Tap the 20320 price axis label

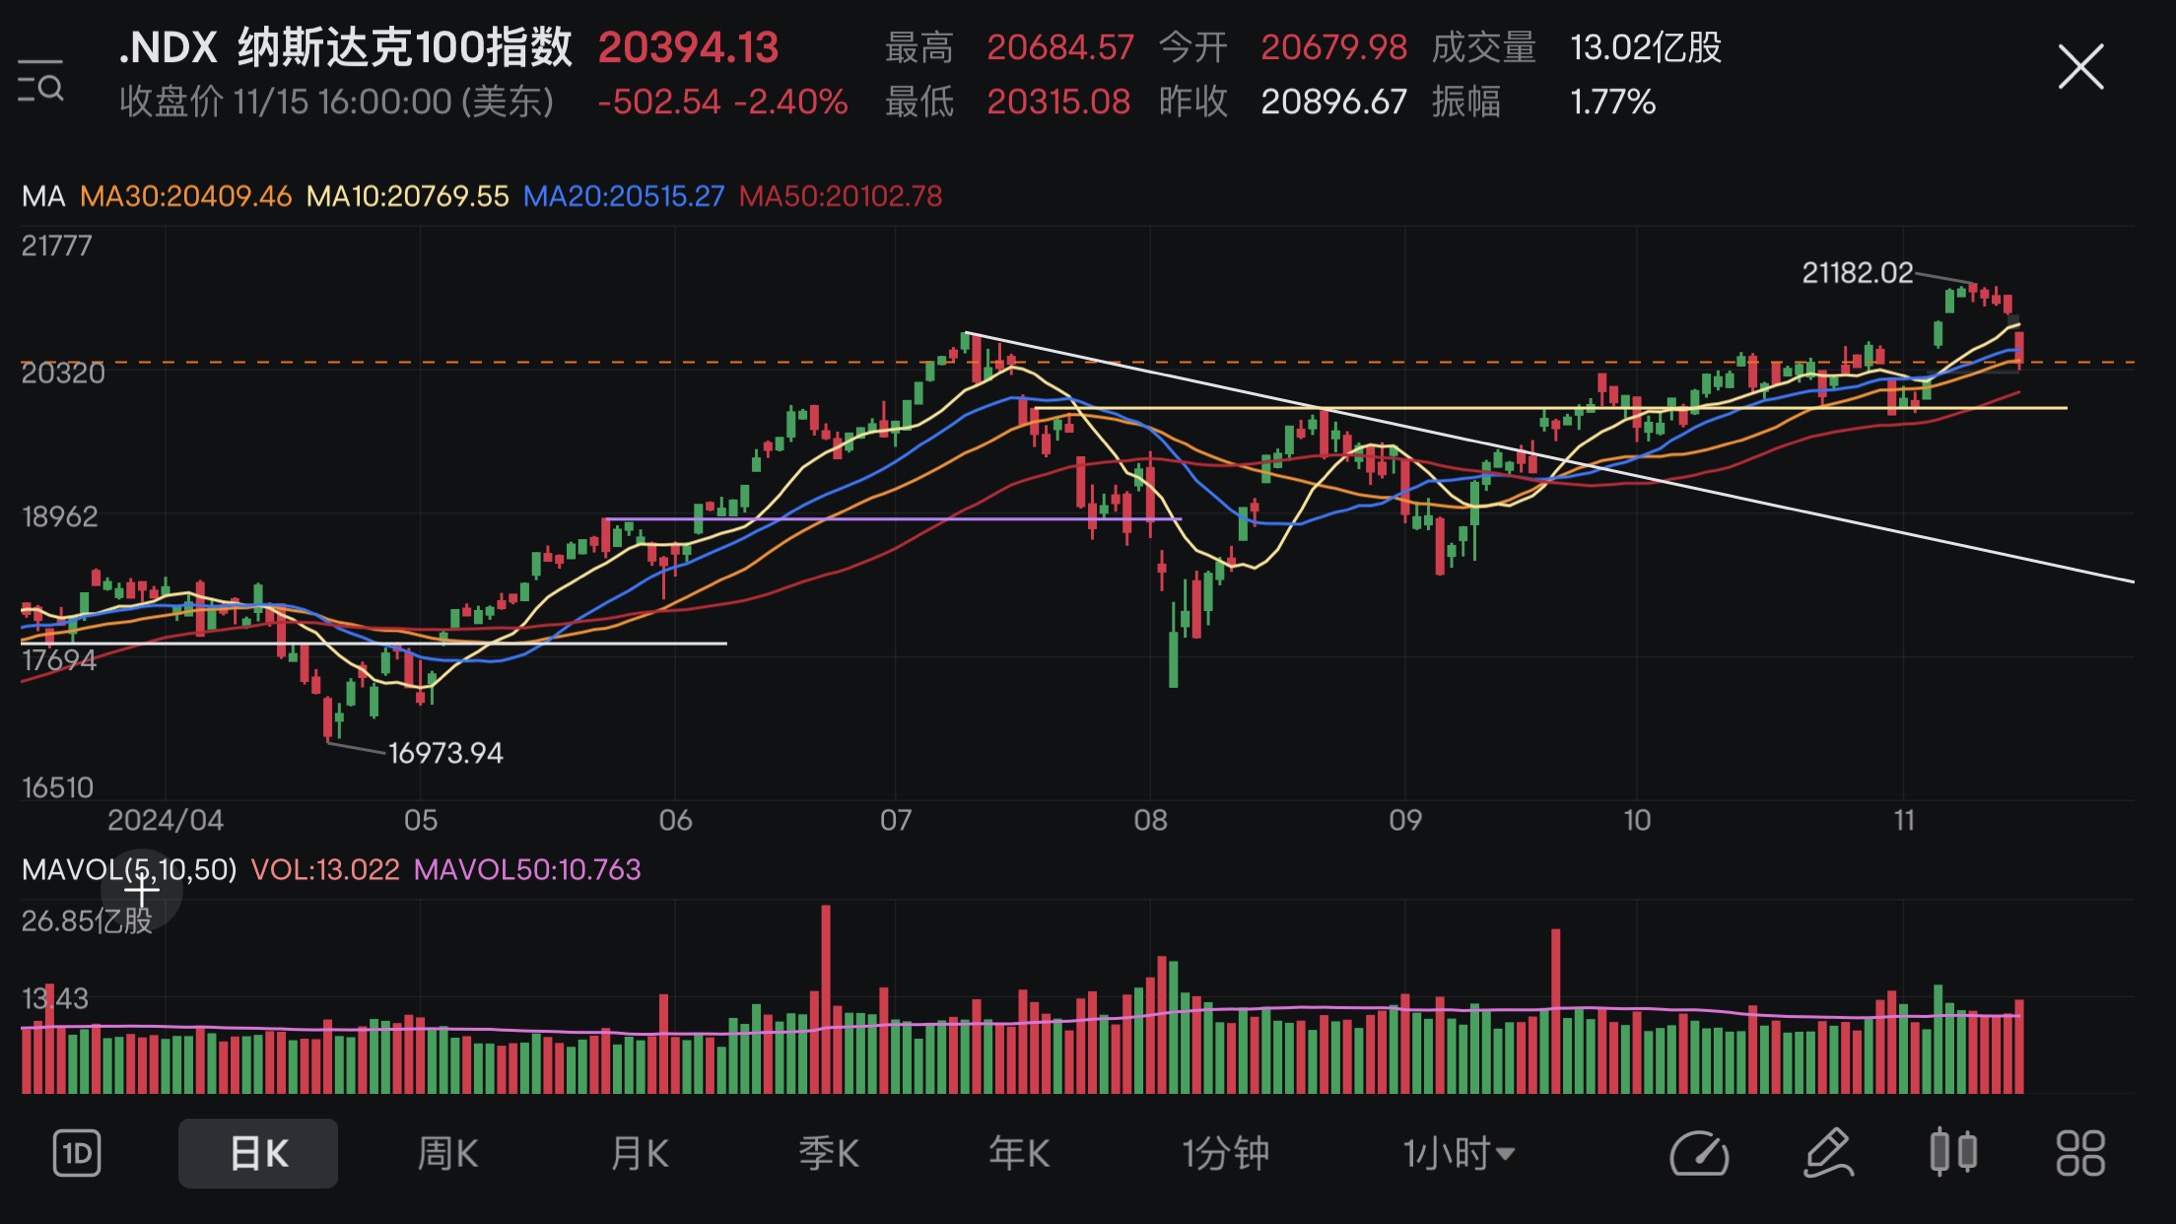tap(63, 373)
